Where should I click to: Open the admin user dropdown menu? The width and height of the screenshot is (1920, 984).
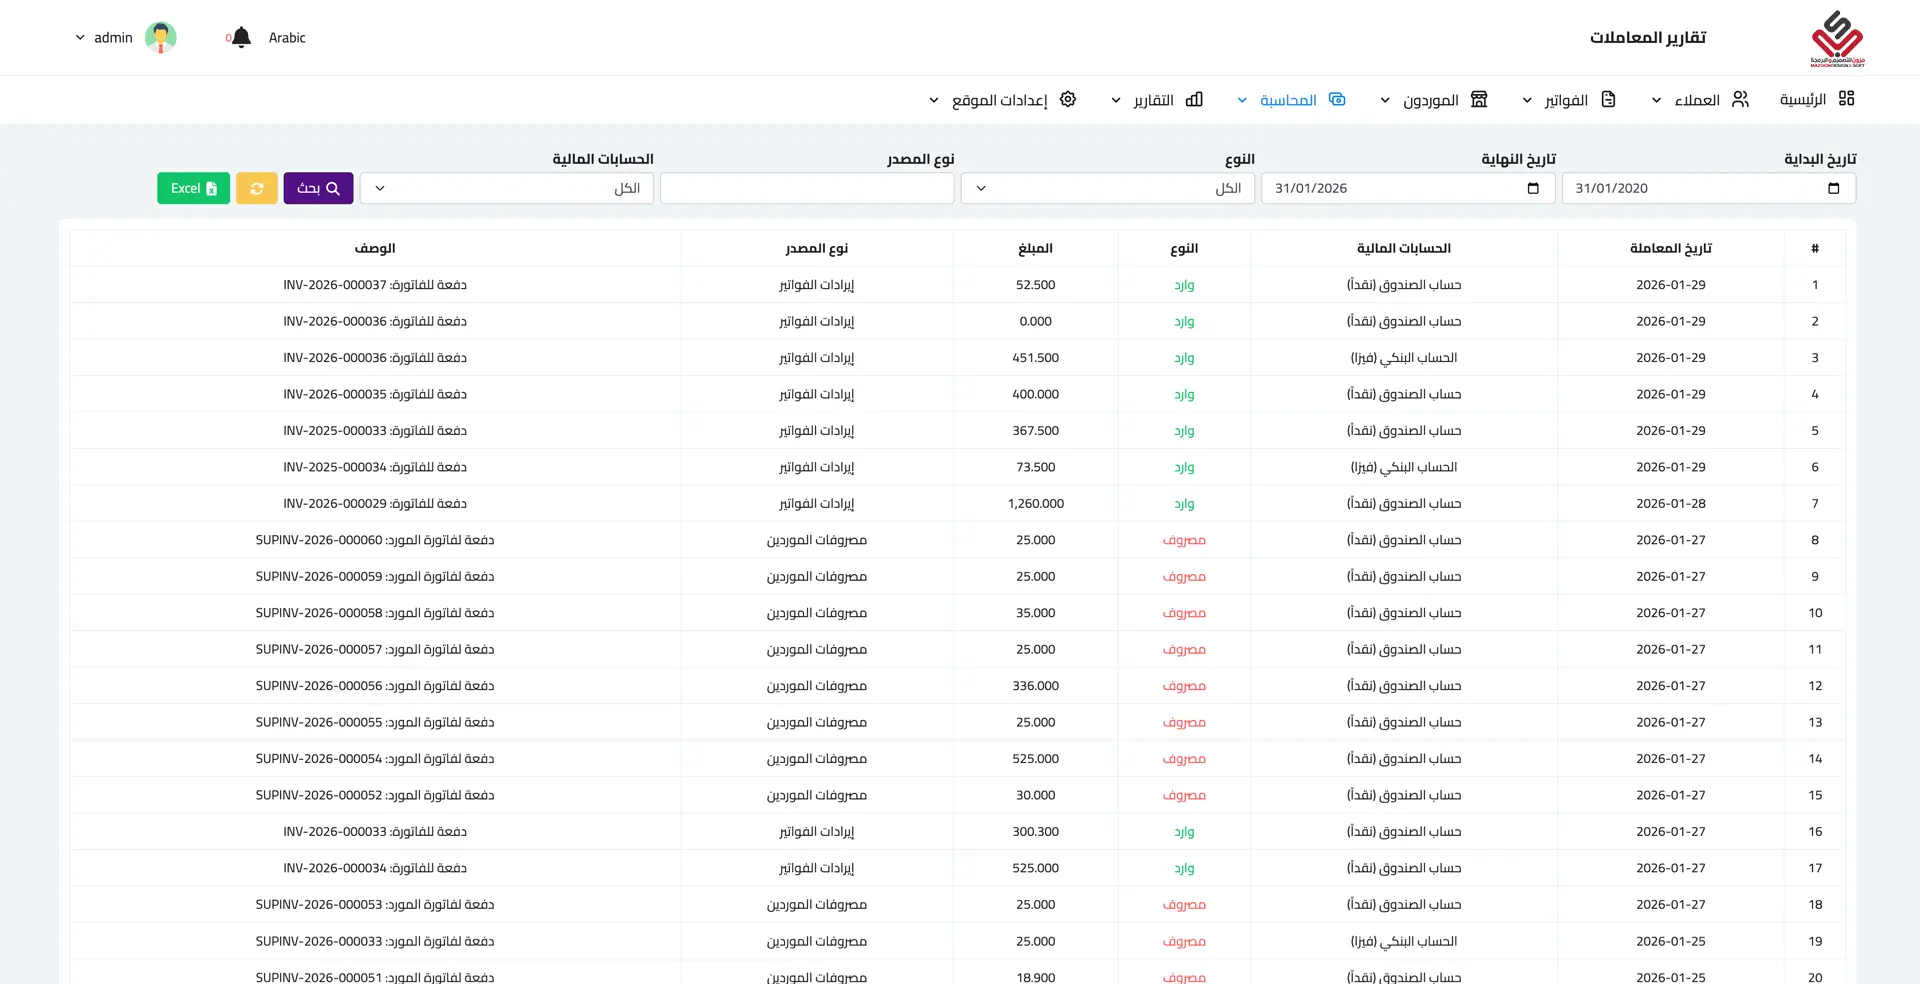[x=104, y=38]
